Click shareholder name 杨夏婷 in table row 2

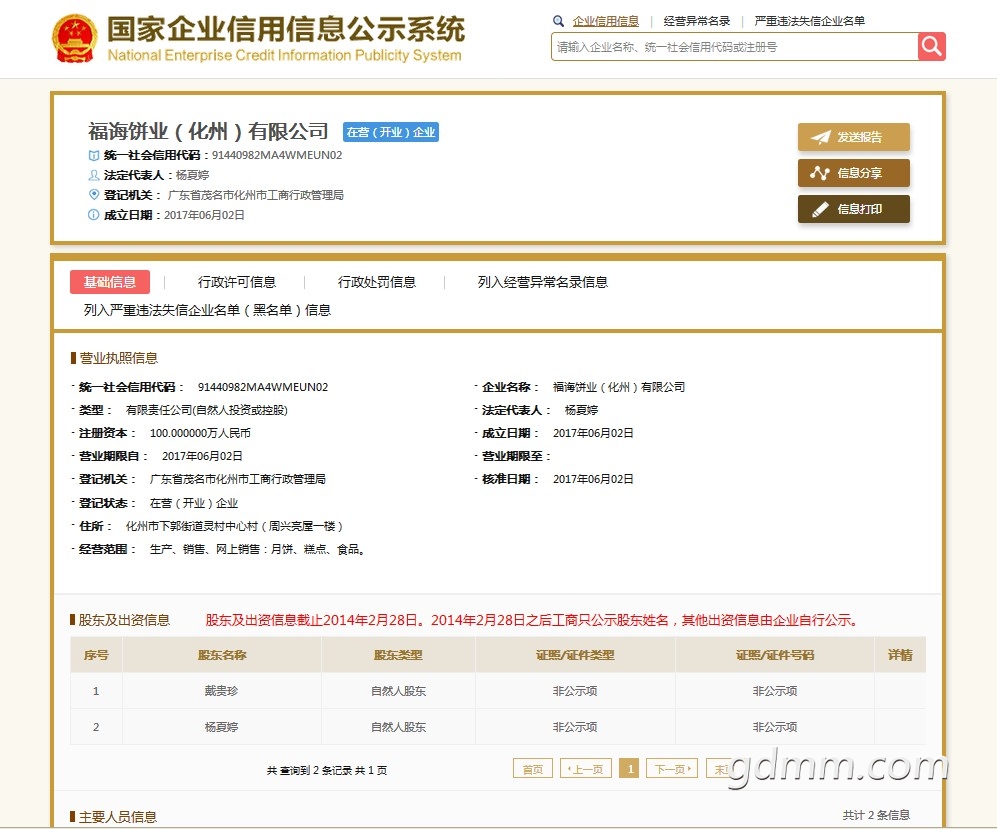[221, 727]
